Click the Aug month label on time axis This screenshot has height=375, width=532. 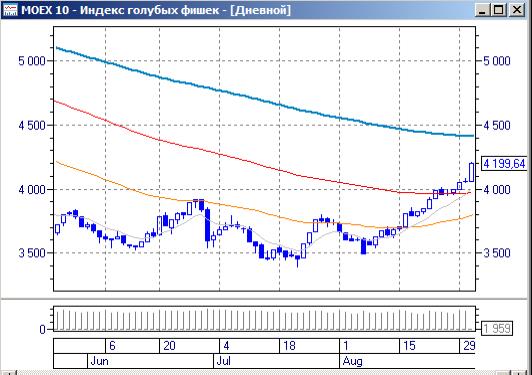pos(353,361)
